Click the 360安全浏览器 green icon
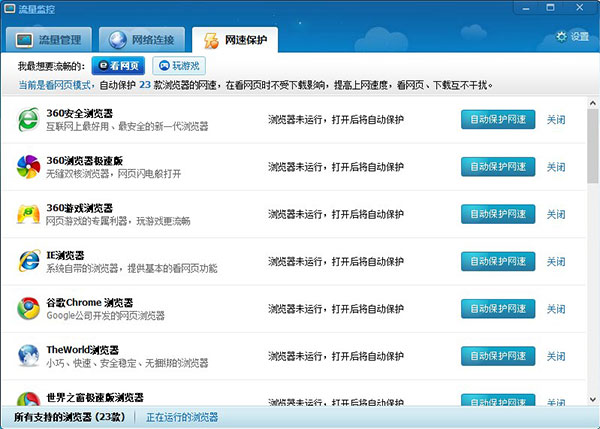This screenshot has width=600, height=429. (29, 119)
